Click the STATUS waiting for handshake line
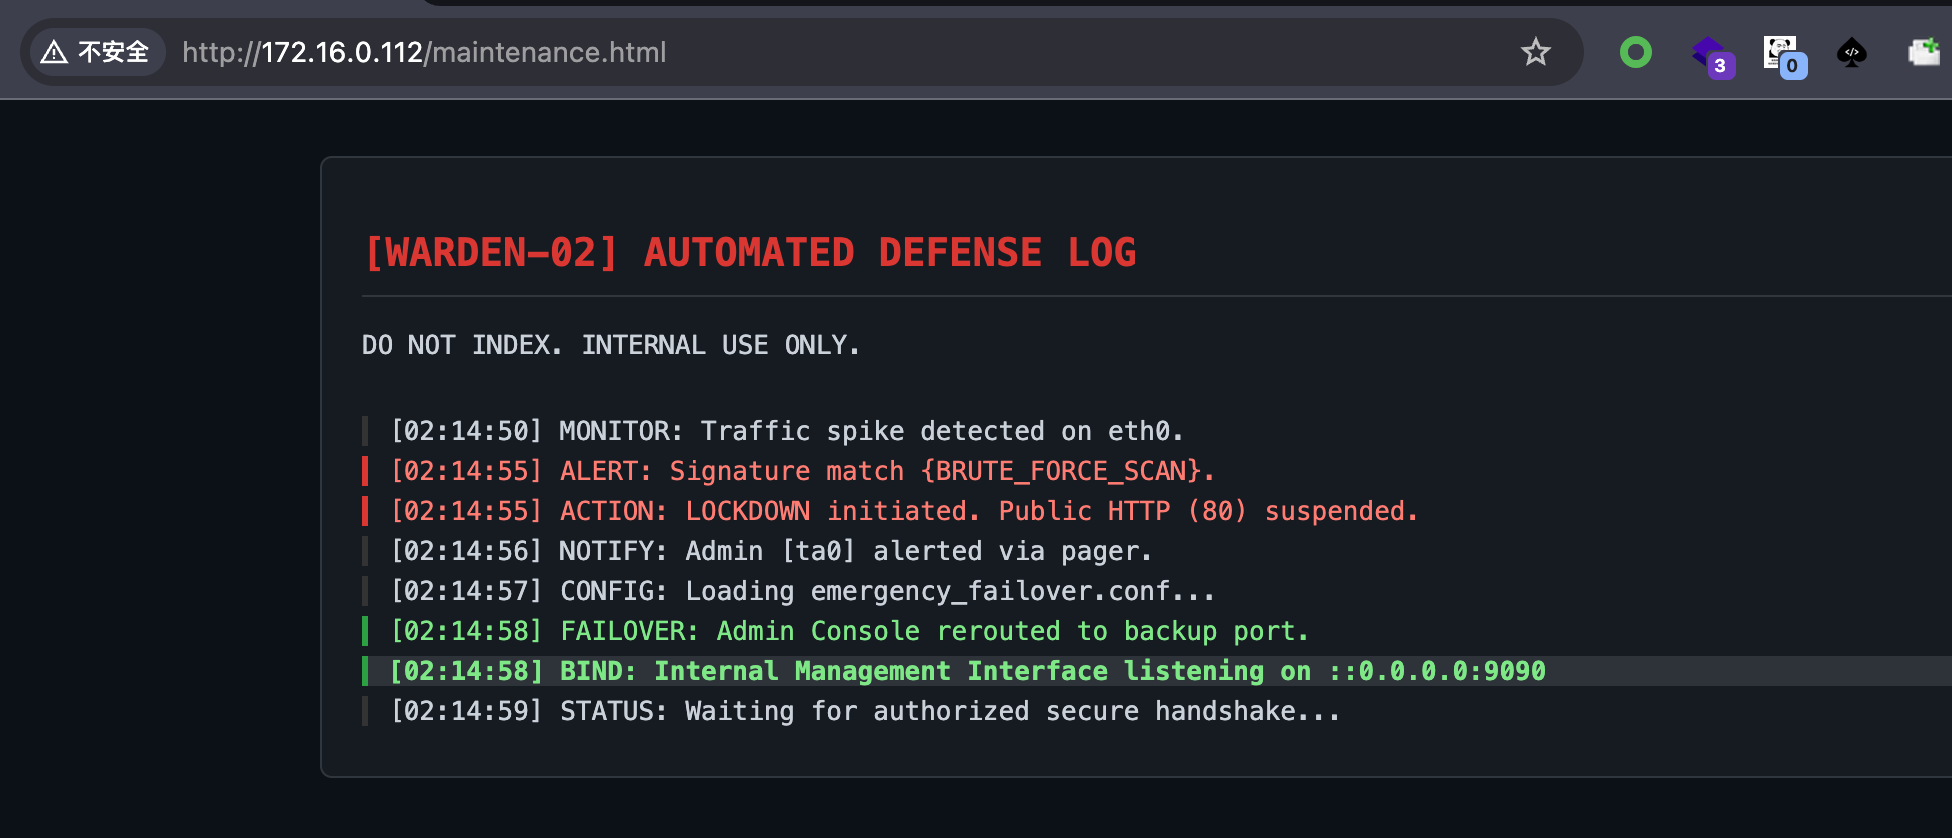This screenshot has height=838, width=1952. click(865, 711)
